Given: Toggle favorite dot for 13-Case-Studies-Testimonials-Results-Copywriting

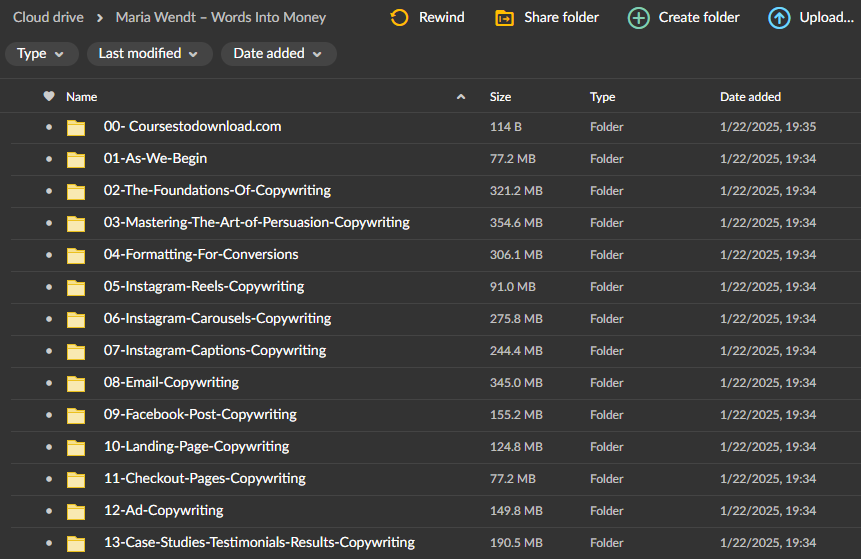Looking at the screenshot, I should pos(49,543).
